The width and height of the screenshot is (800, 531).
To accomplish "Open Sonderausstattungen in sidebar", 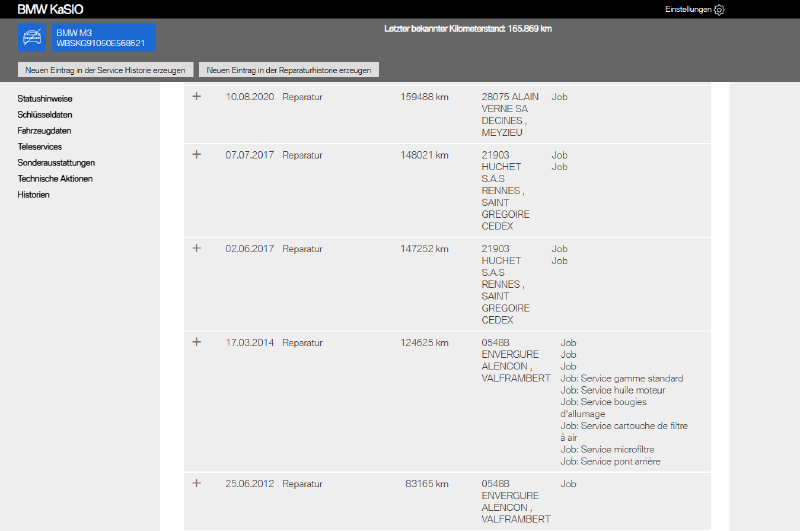I will 56,163.
